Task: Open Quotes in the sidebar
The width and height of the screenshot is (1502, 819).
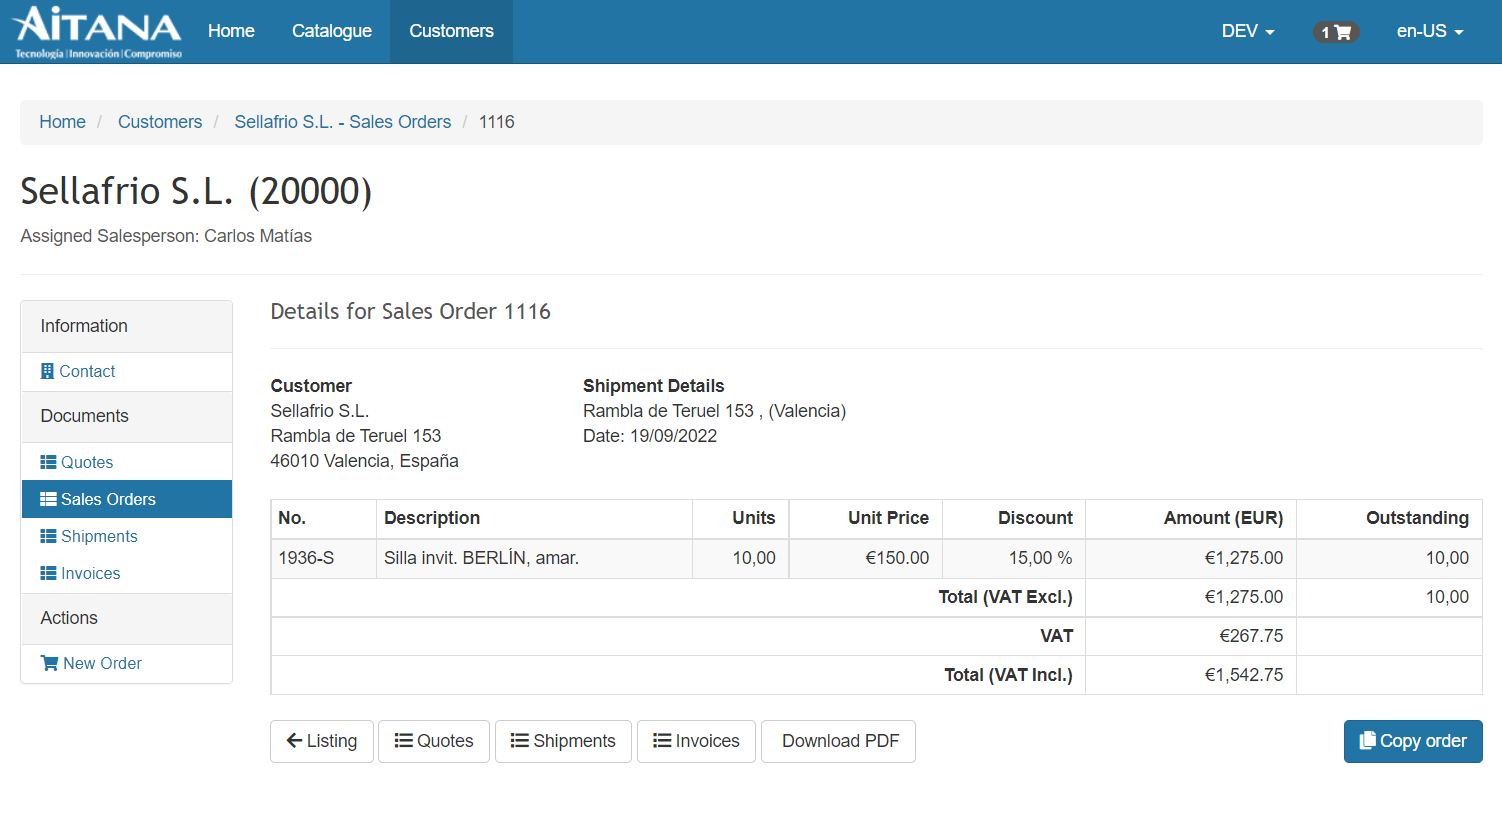Action: pyautogui.click(x=87, y=462)
